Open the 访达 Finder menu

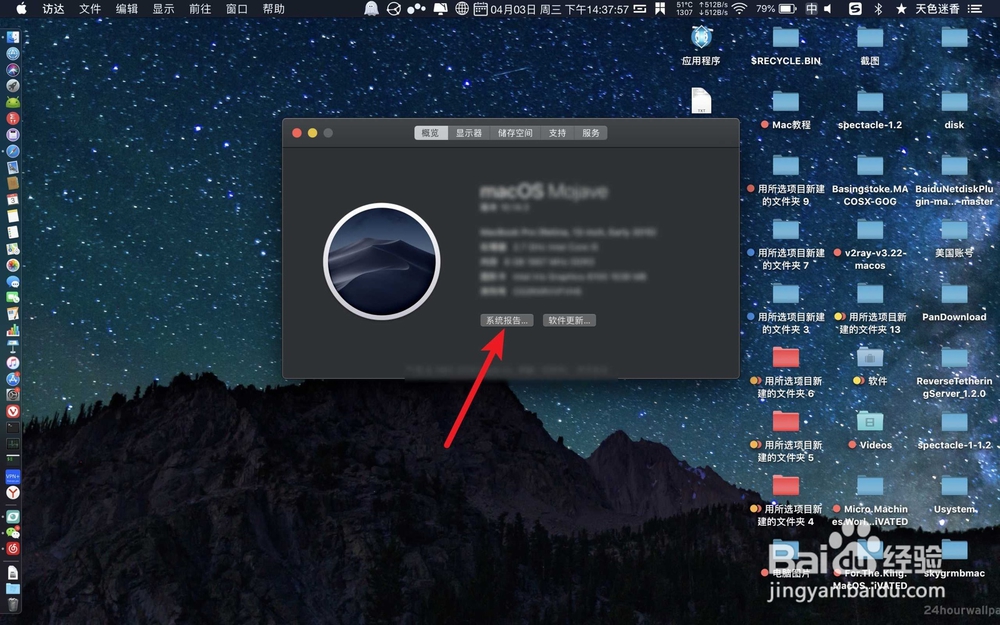tap(54, 9)
